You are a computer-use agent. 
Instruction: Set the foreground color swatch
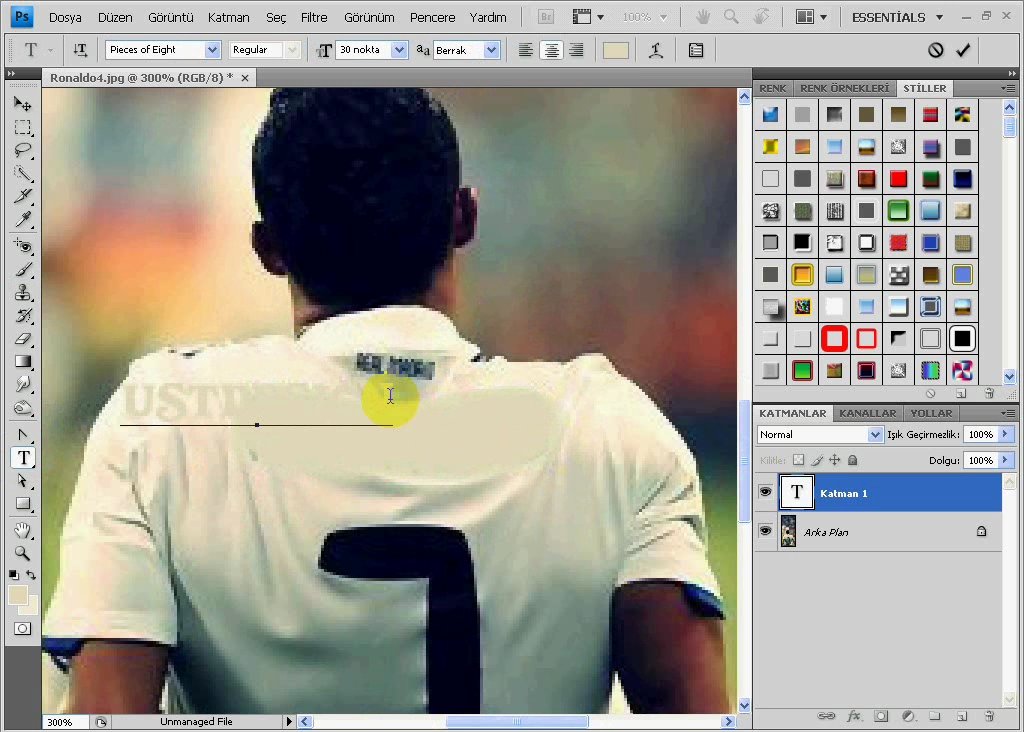coord(18,595)
